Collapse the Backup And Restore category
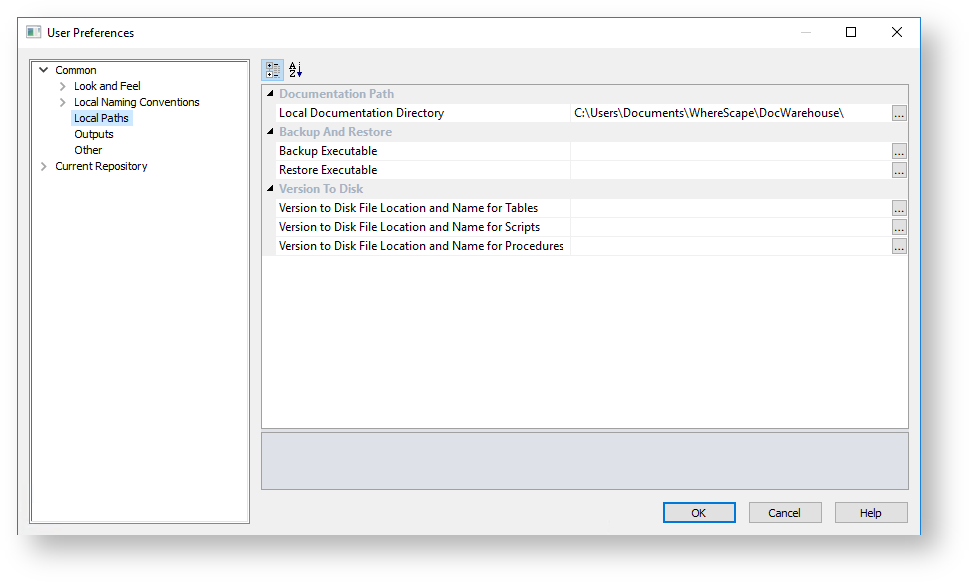Viewport: 970px width, 583px height. [270, 131]
